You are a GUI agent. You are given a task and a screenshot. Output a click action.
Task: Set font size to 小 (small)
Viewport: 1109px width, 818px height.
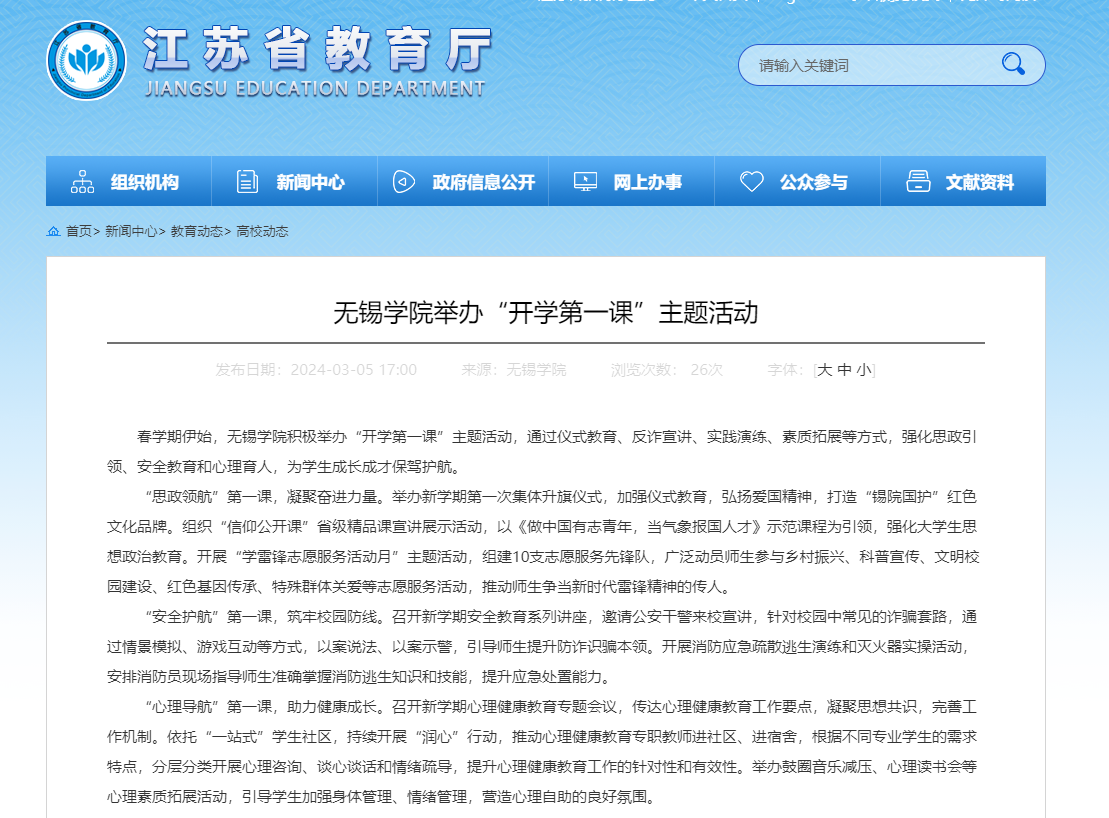tap(863, 370)
